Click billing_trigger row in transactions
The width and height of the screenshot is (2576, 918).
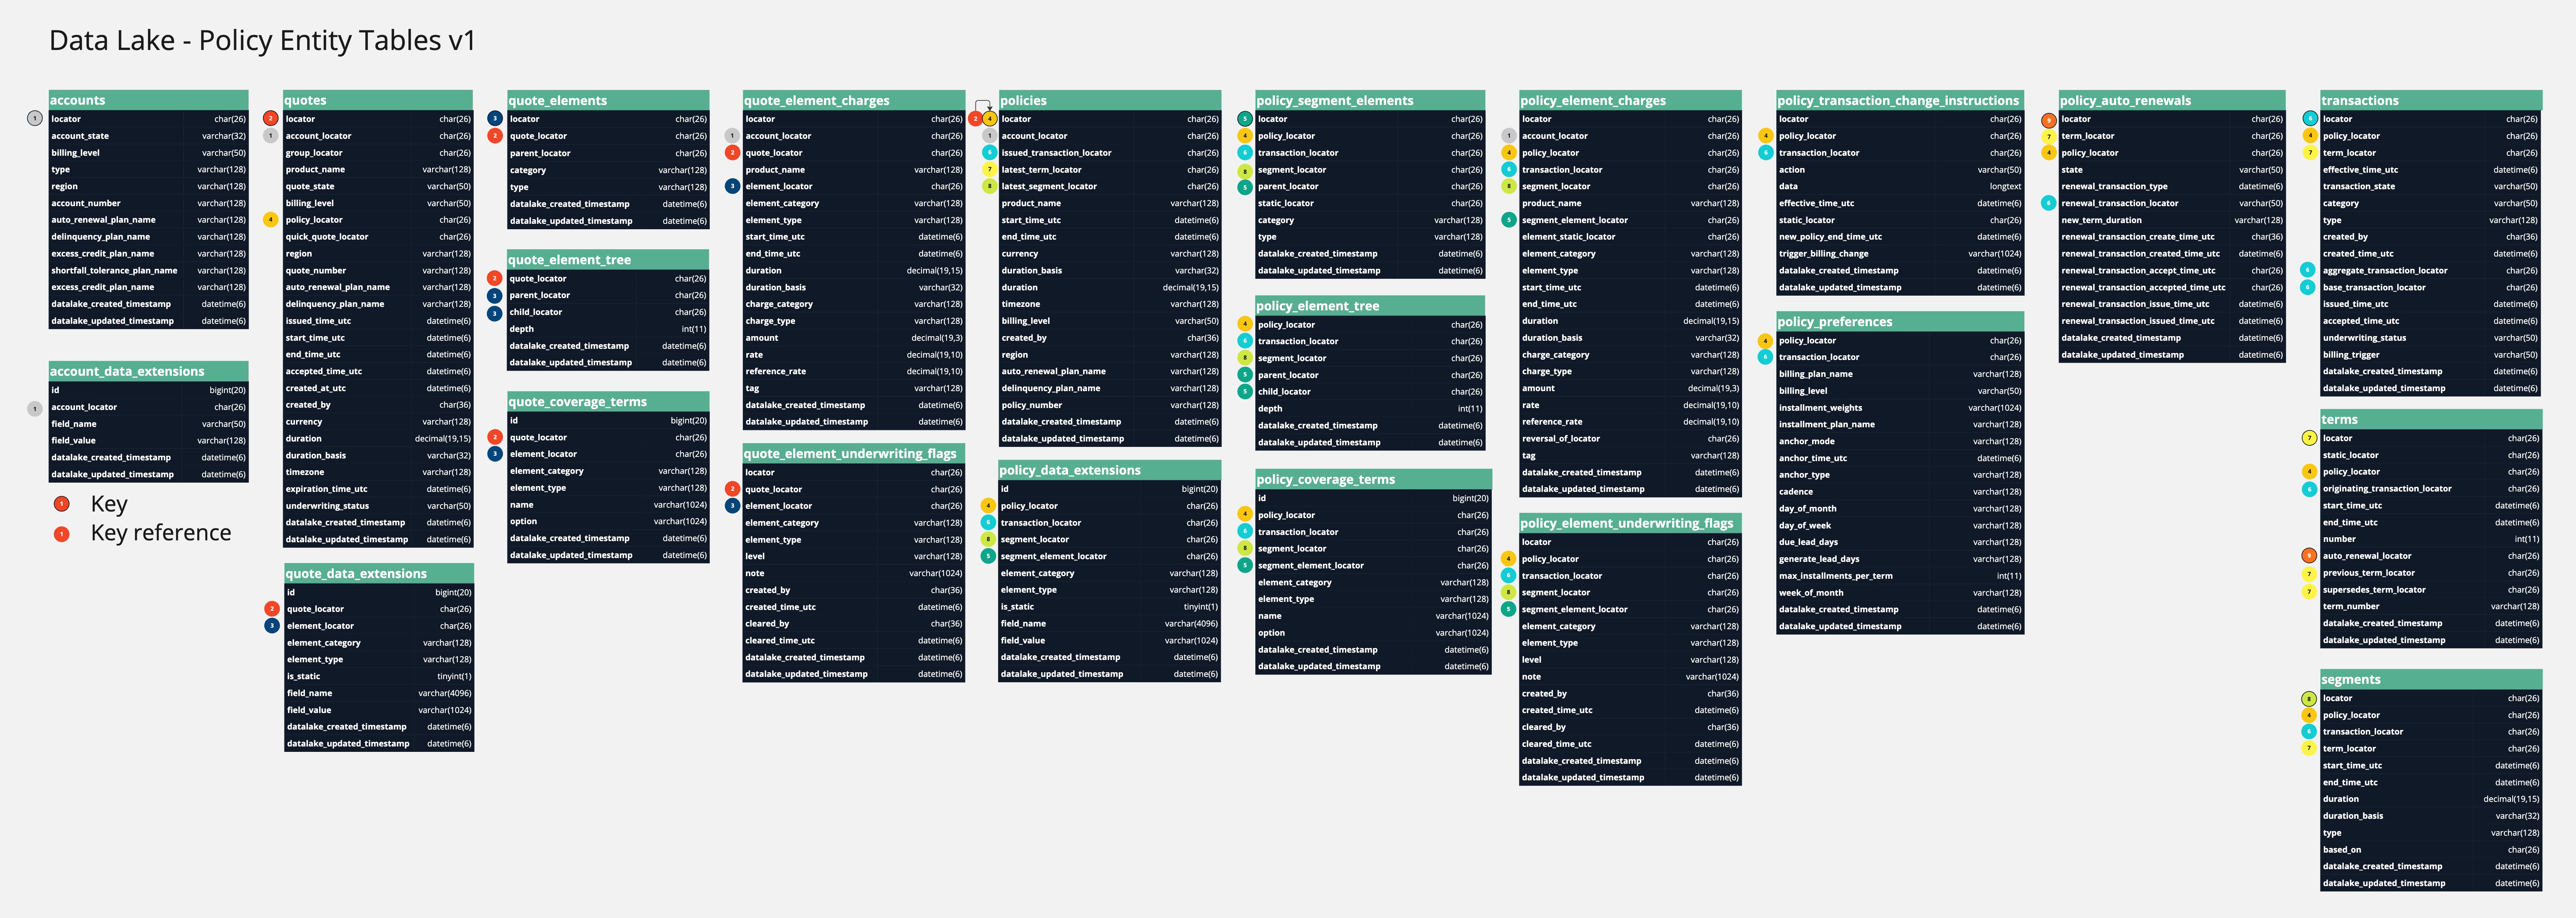[2431, 355]
